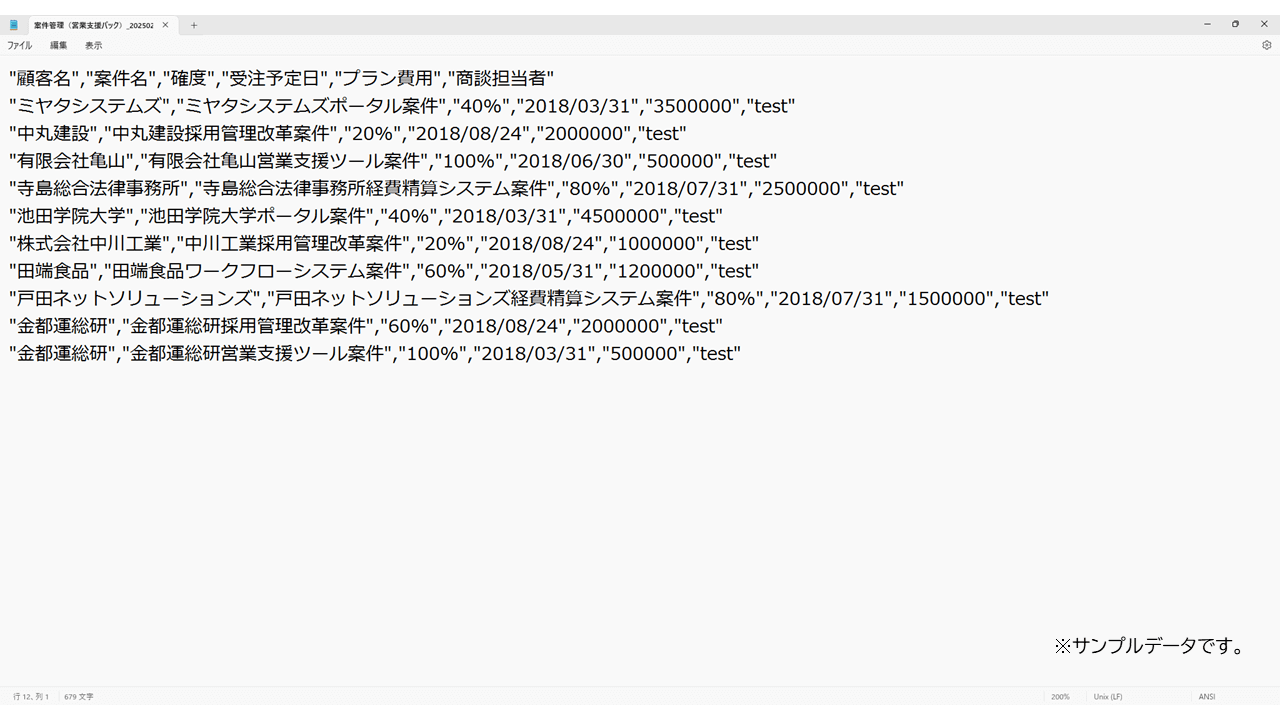Click the 679 文字 character count

[79, 696]
